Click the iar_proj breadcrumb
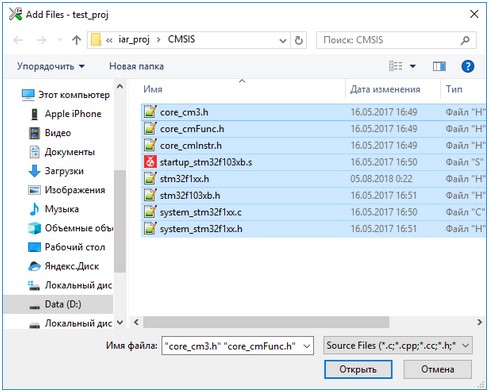 [x=134, y=40]
